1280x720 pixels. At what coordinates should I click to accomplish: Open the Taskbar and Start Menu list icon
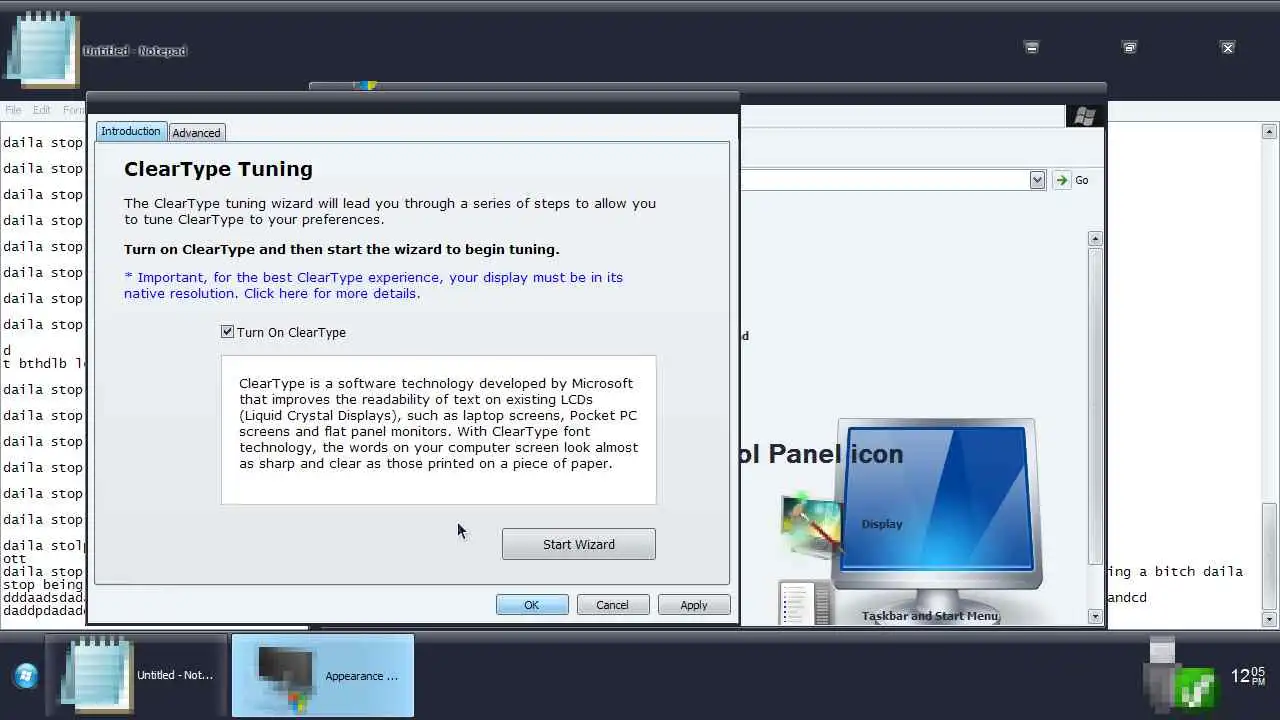point(805,603)
